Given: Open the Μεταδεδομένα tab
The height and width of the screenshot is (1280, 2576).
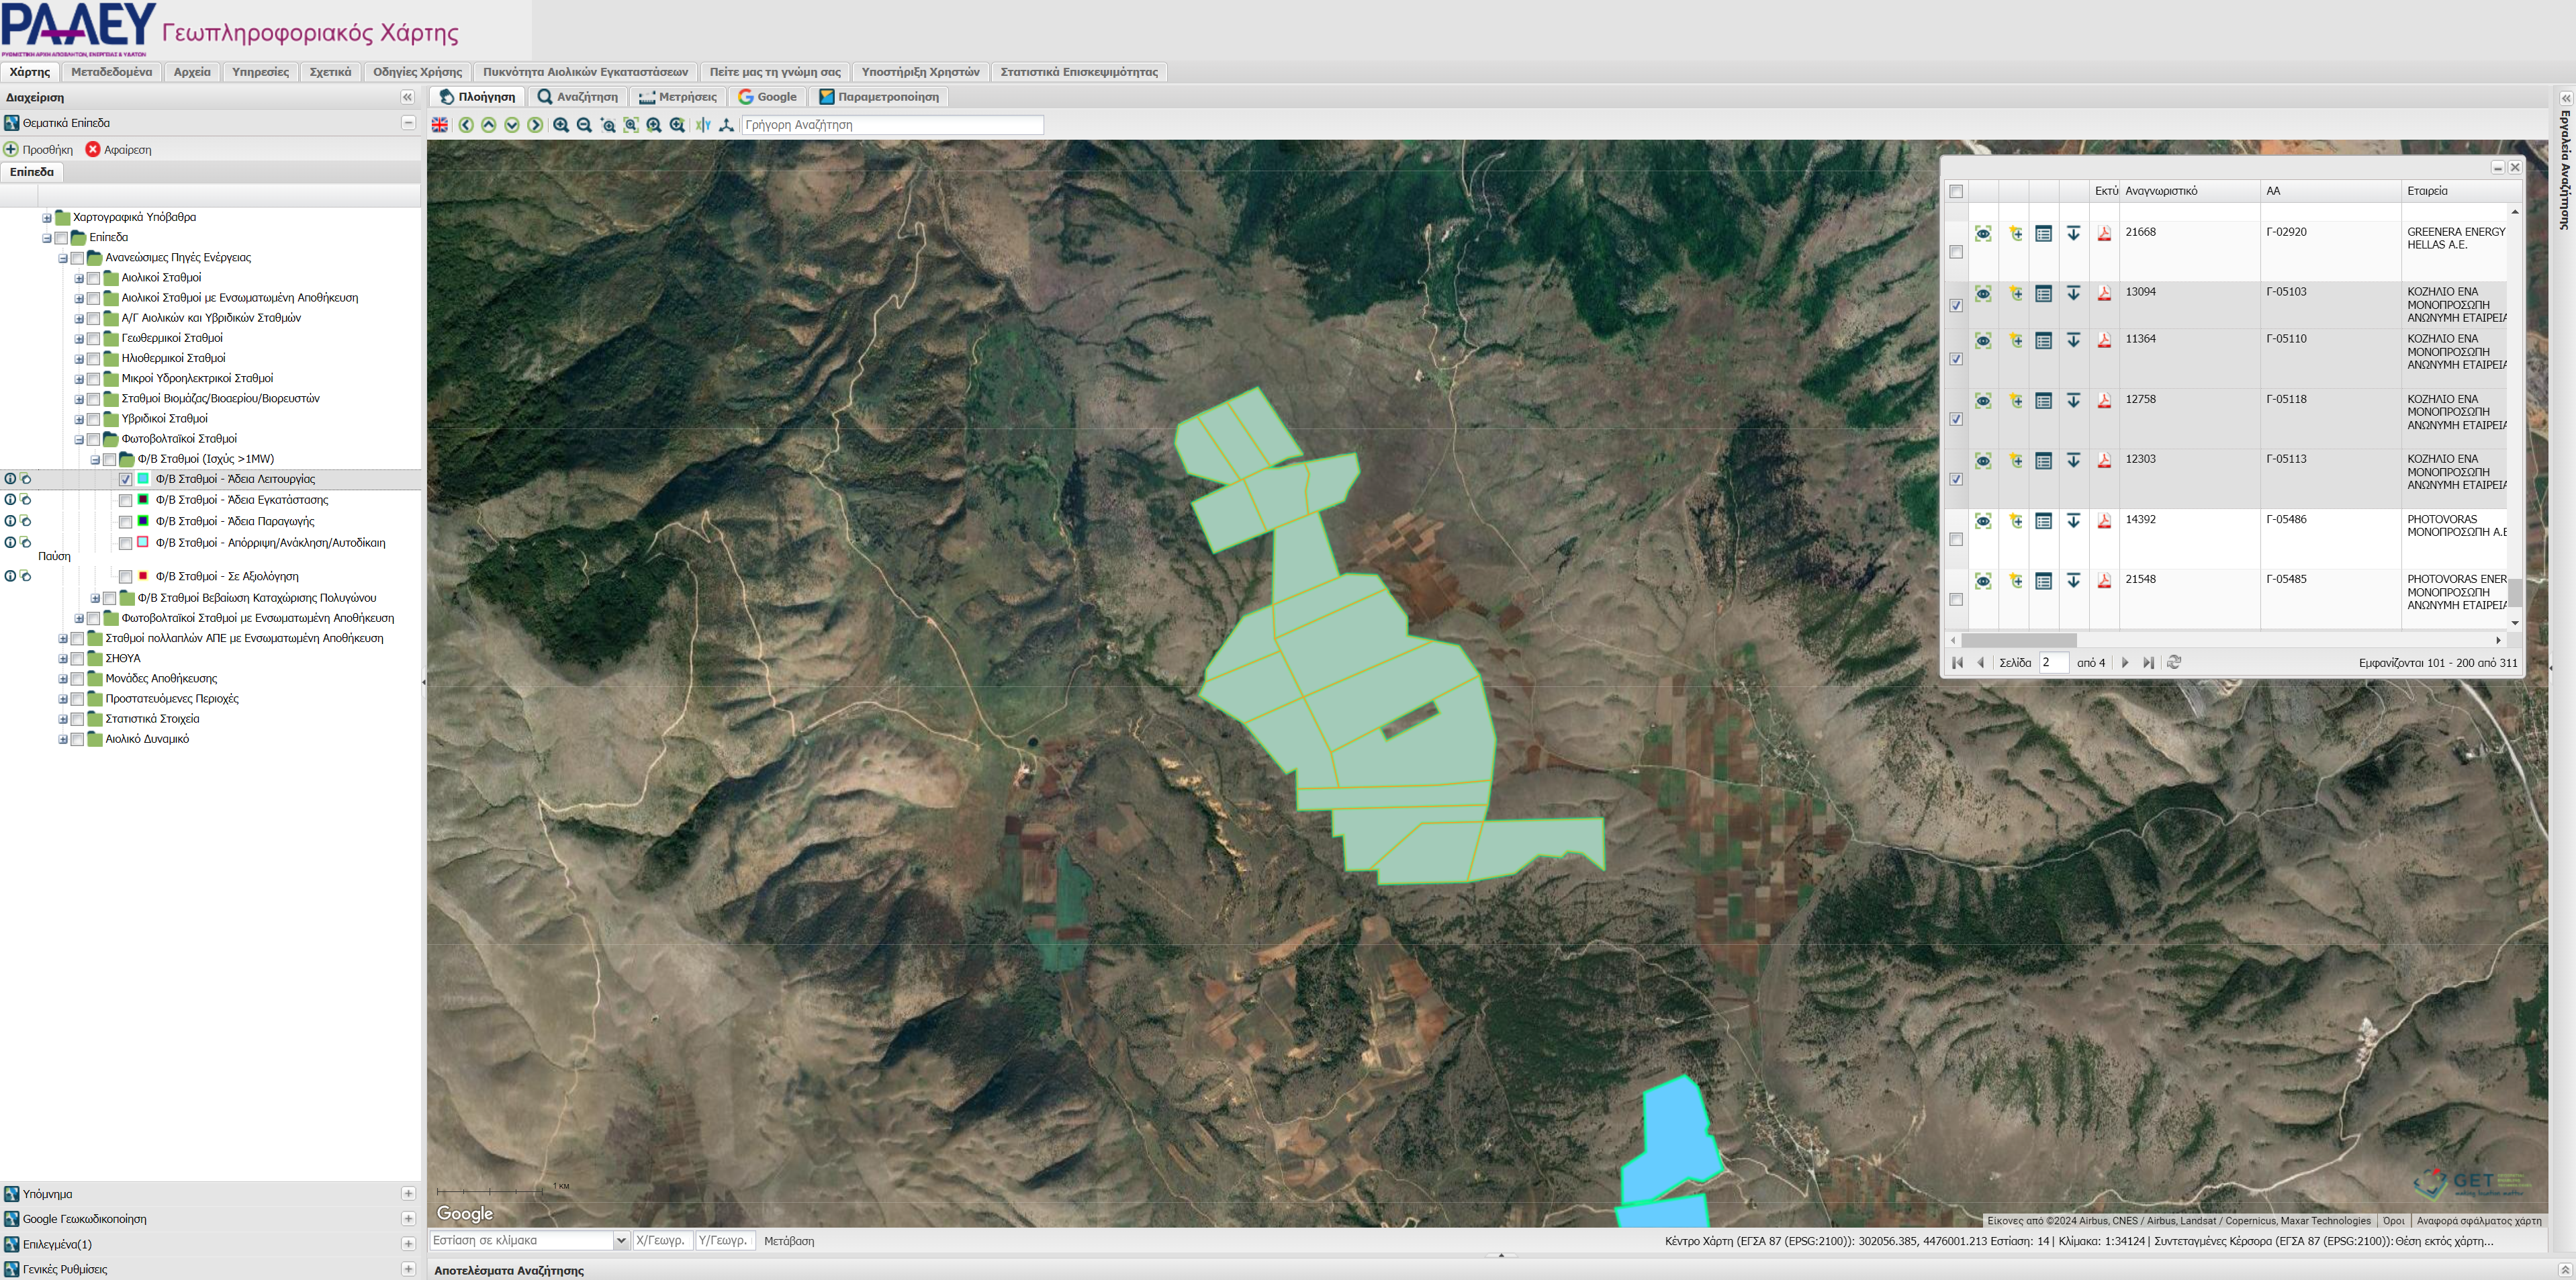Looking at the screenshot, I should pos(111,72).
